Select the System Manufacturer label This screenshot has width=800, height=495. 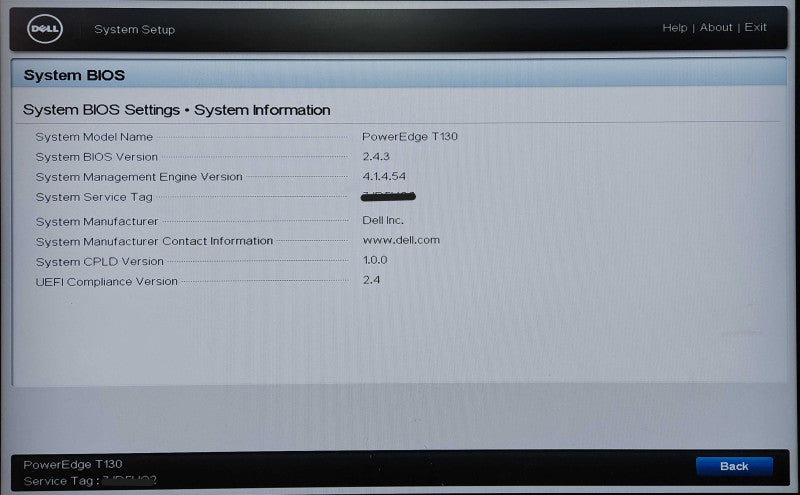[97, 221]
